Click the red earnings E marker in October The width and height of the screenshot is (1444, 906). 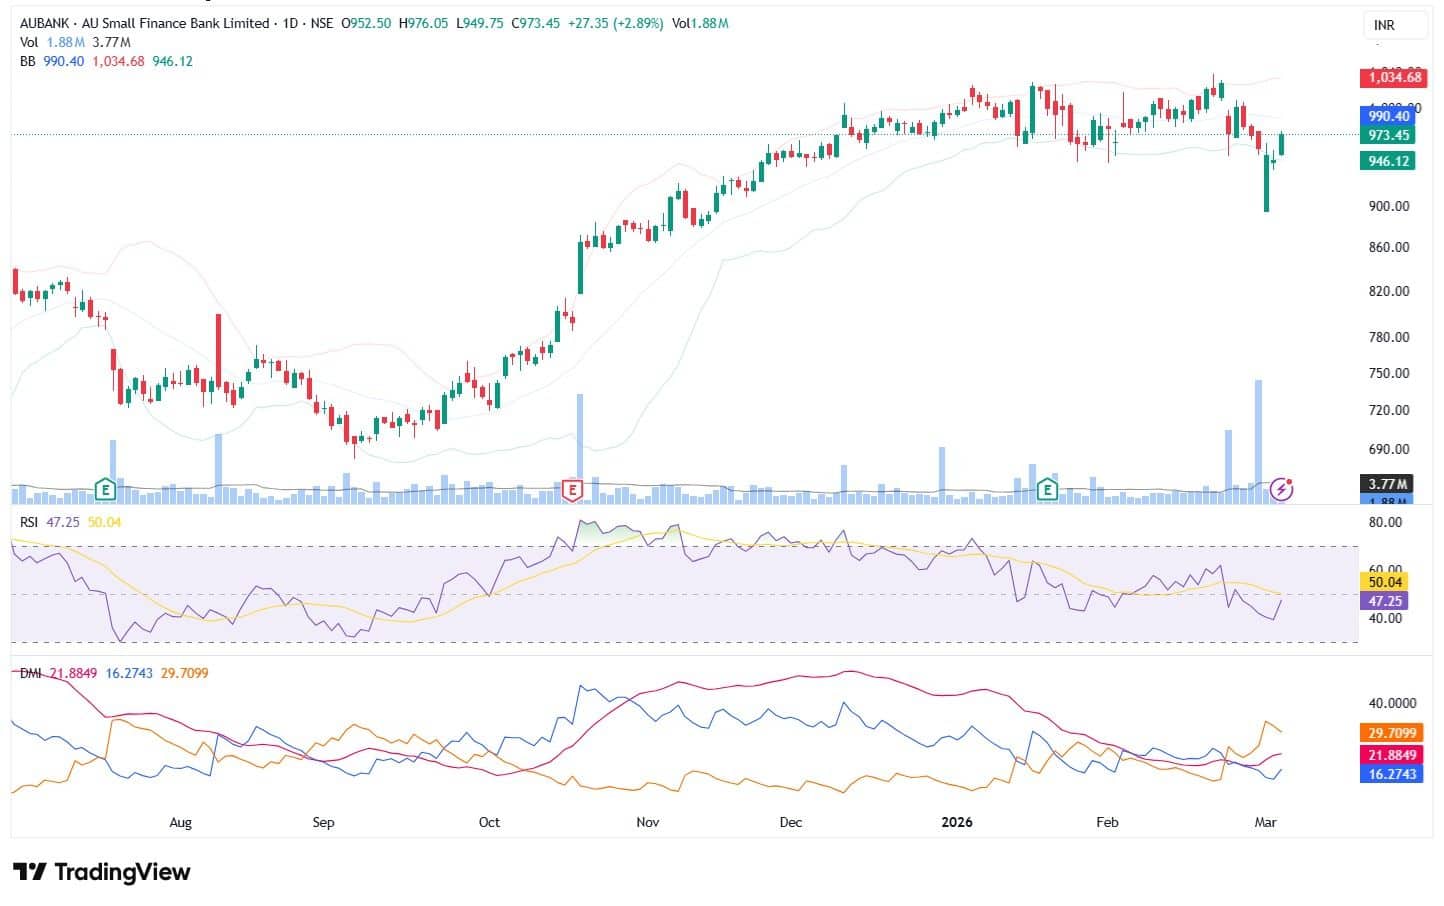pos(573,489)
